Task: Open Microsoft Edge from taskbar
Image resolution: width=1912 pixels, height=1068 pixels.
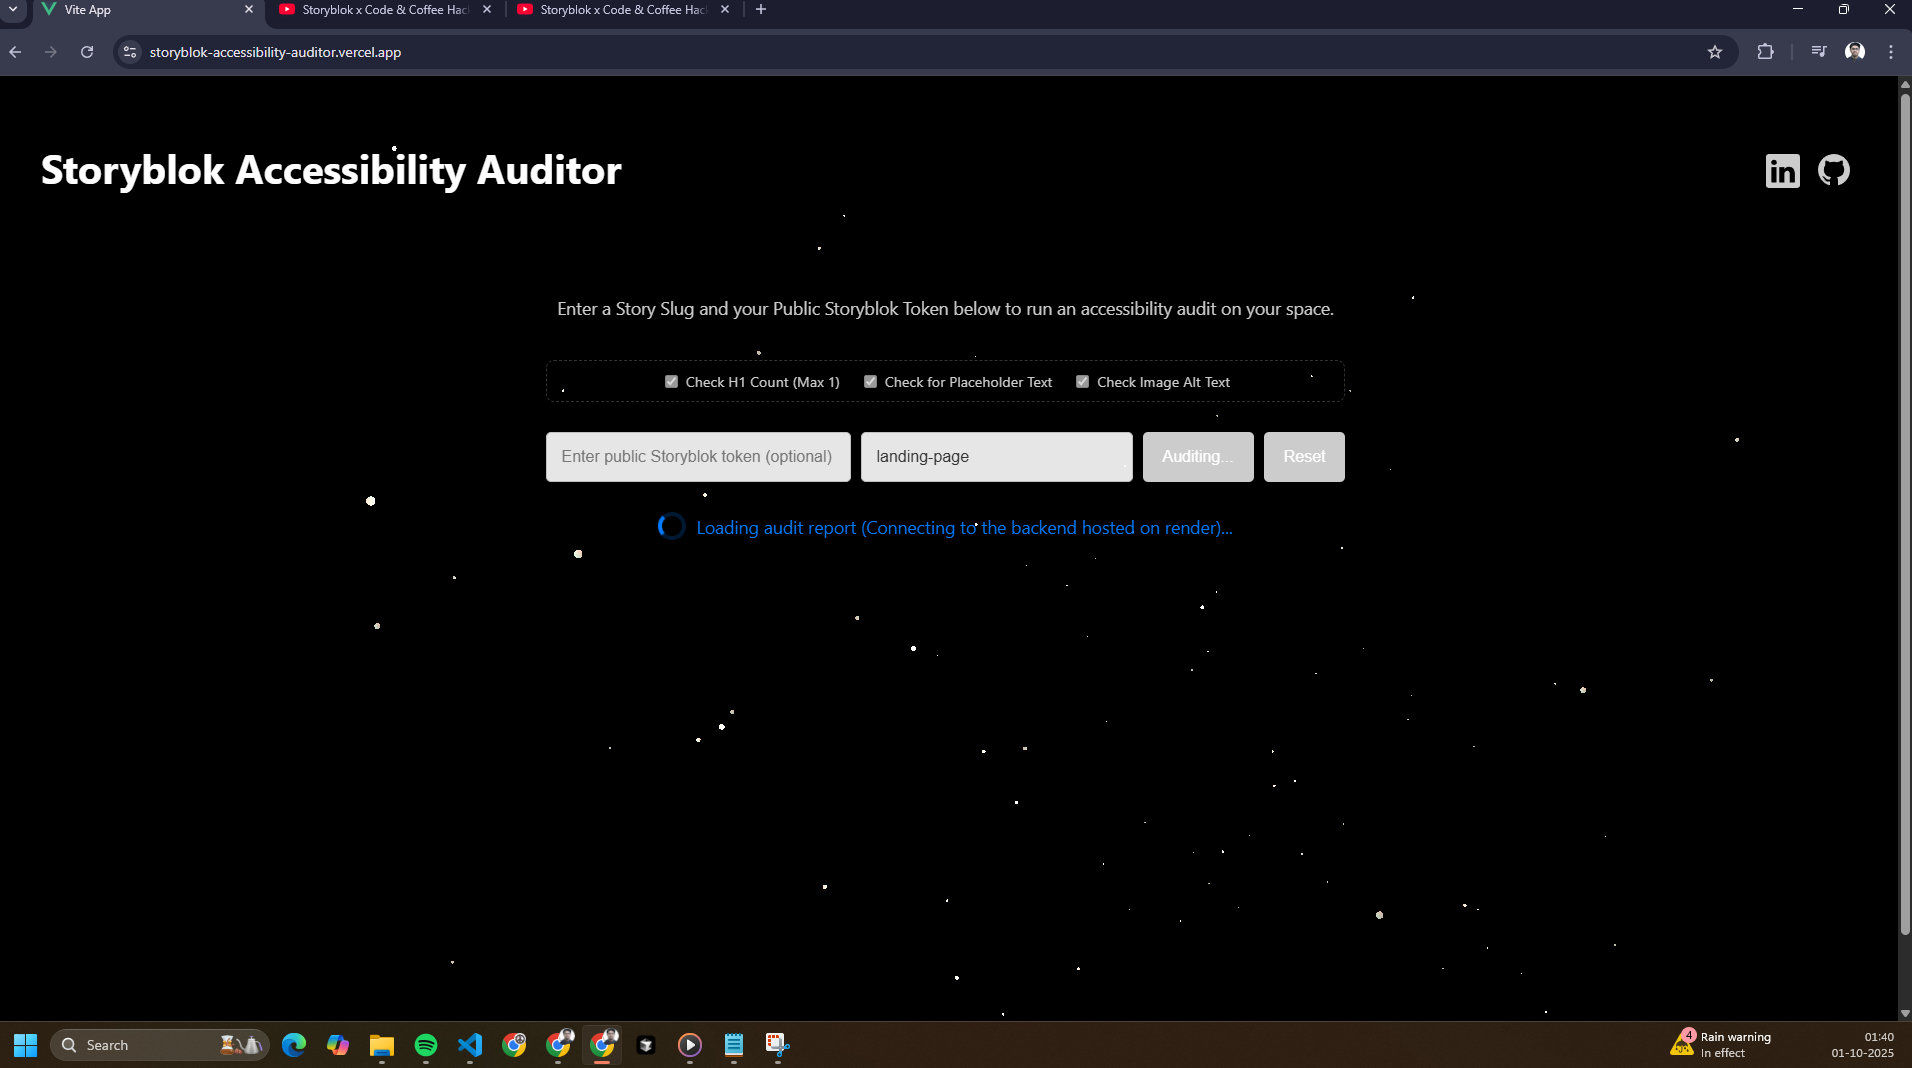Action: point(294,1045)
